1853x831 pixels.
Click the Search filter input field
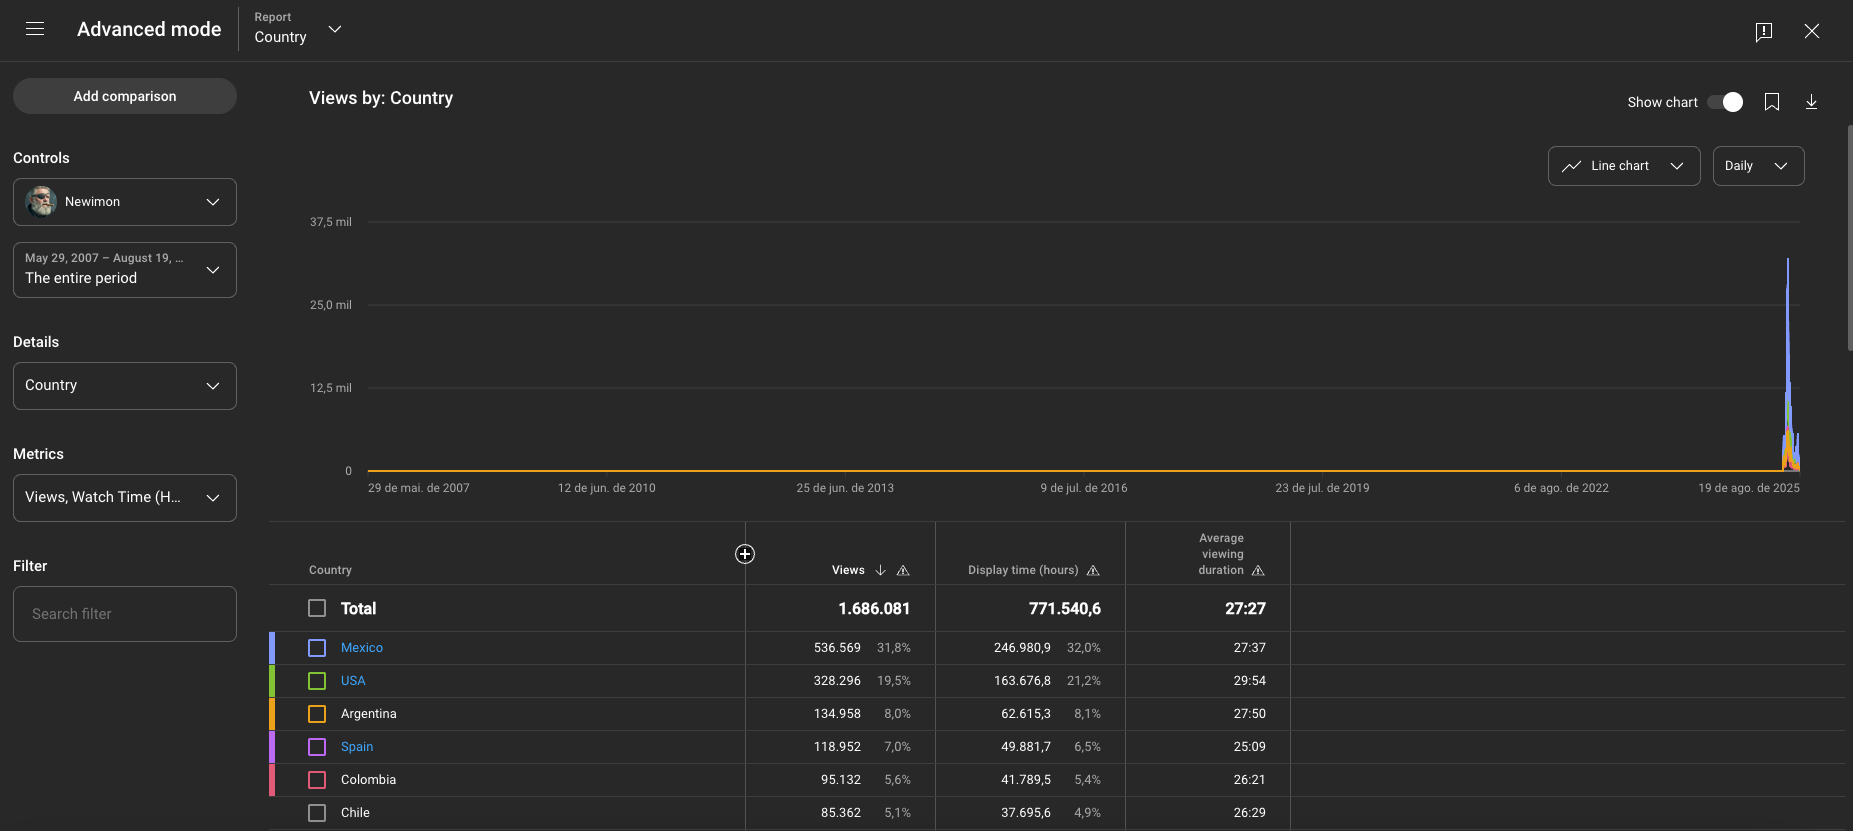coord(125,614)
